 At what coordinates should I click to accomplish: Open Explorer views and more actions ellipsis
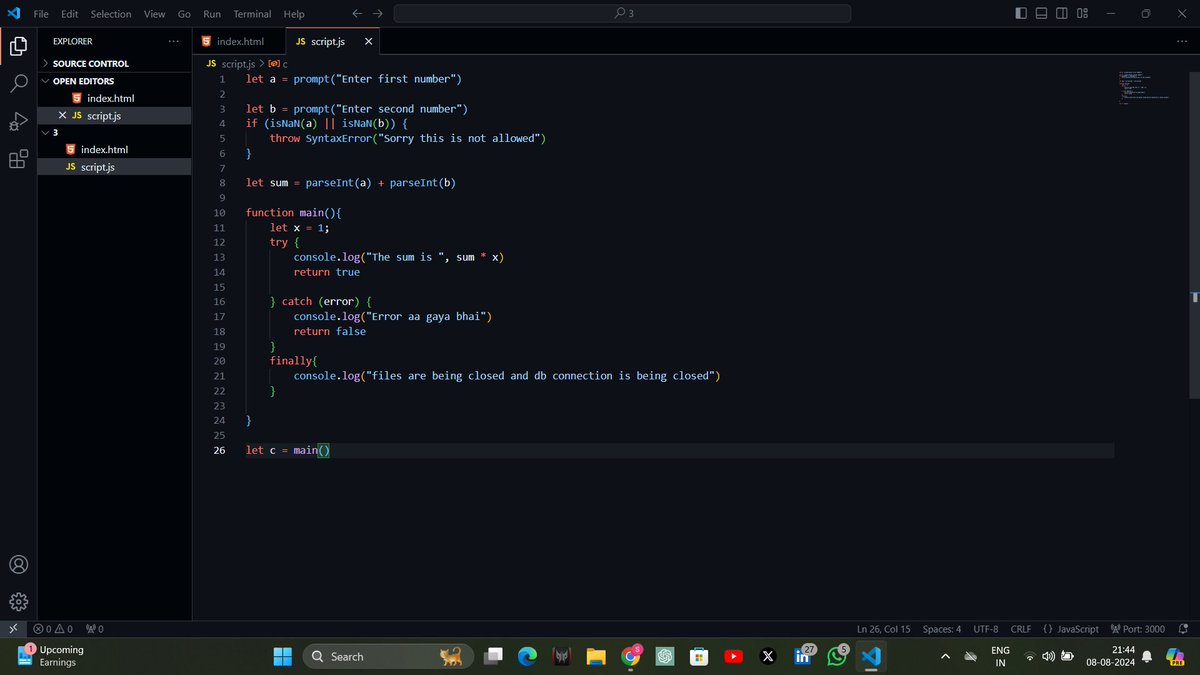pos(174,41)
